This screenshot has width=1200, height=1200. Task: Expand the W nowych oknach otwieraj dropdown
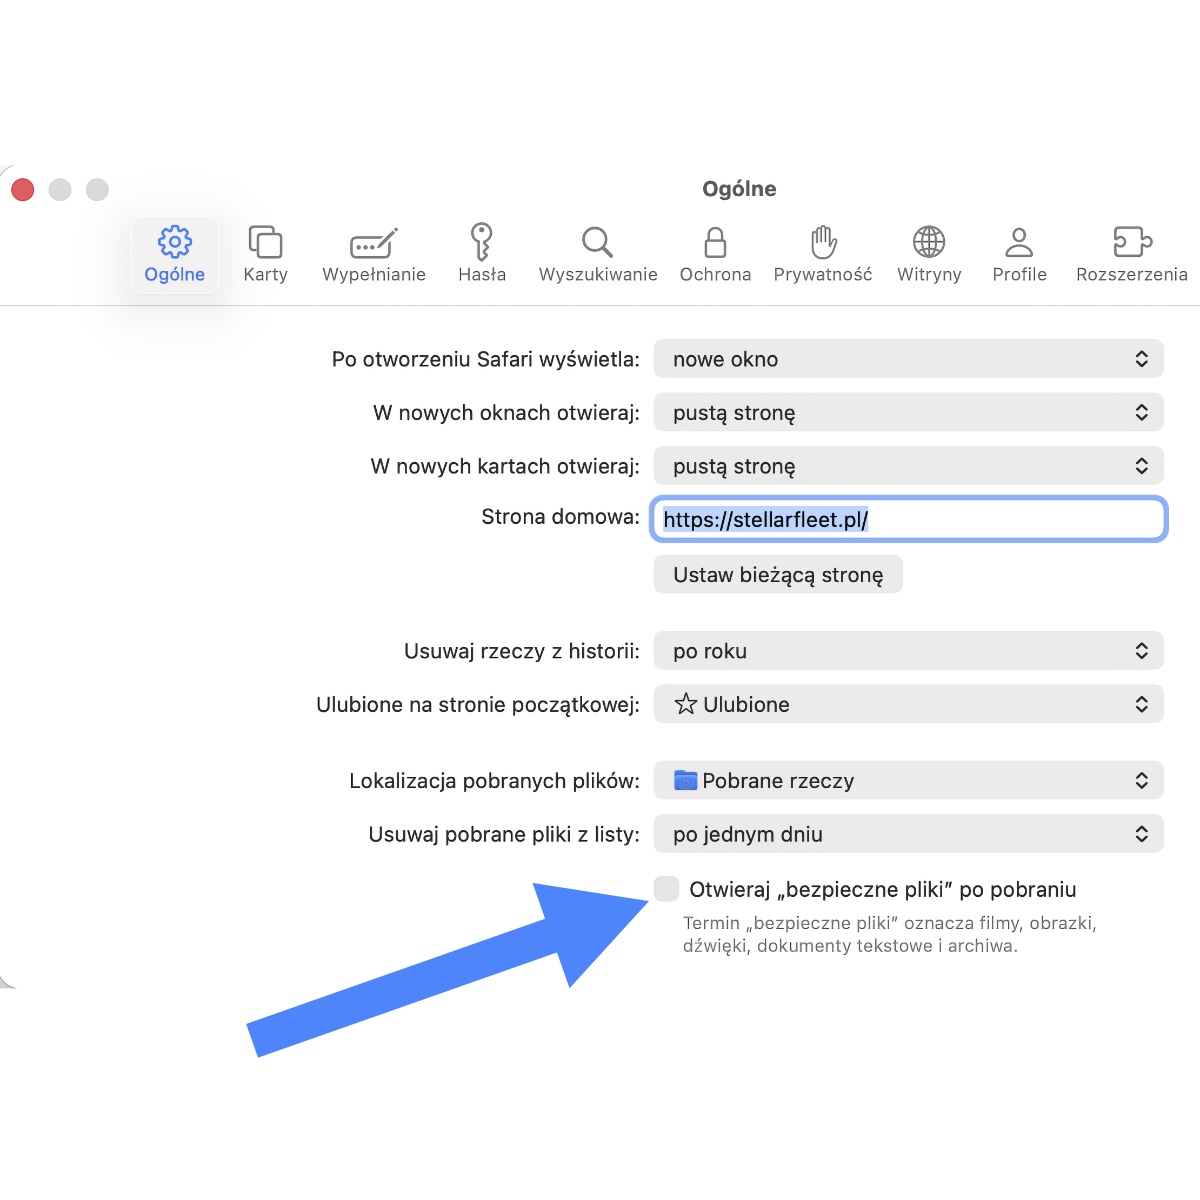[909, 412]
